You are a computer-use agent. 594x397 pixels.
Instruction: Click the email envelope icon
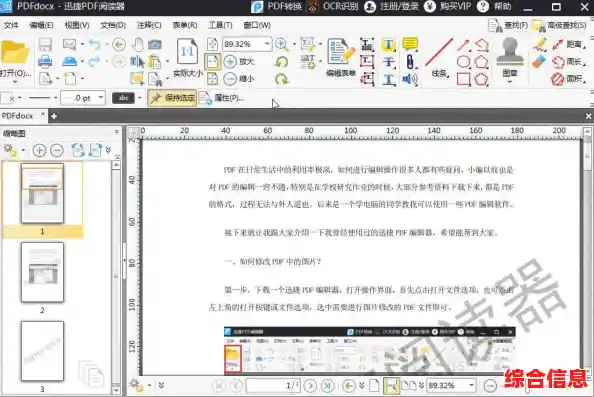click(x=69, y=44)
